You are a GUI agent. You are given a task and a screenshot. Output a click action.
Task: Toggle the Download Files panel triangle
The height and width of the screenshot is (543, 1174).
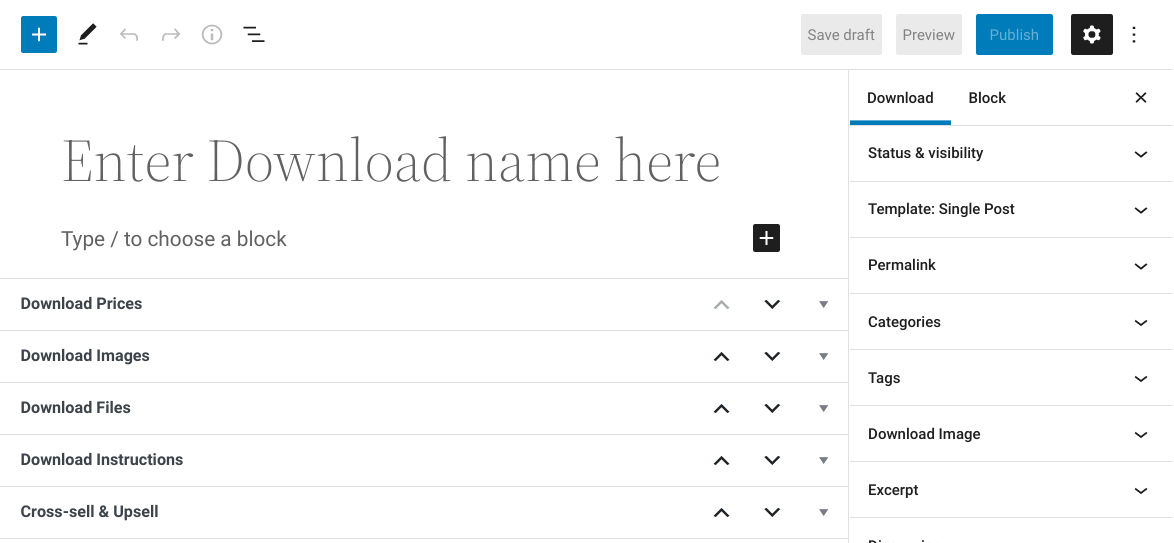tap(823, 408)
